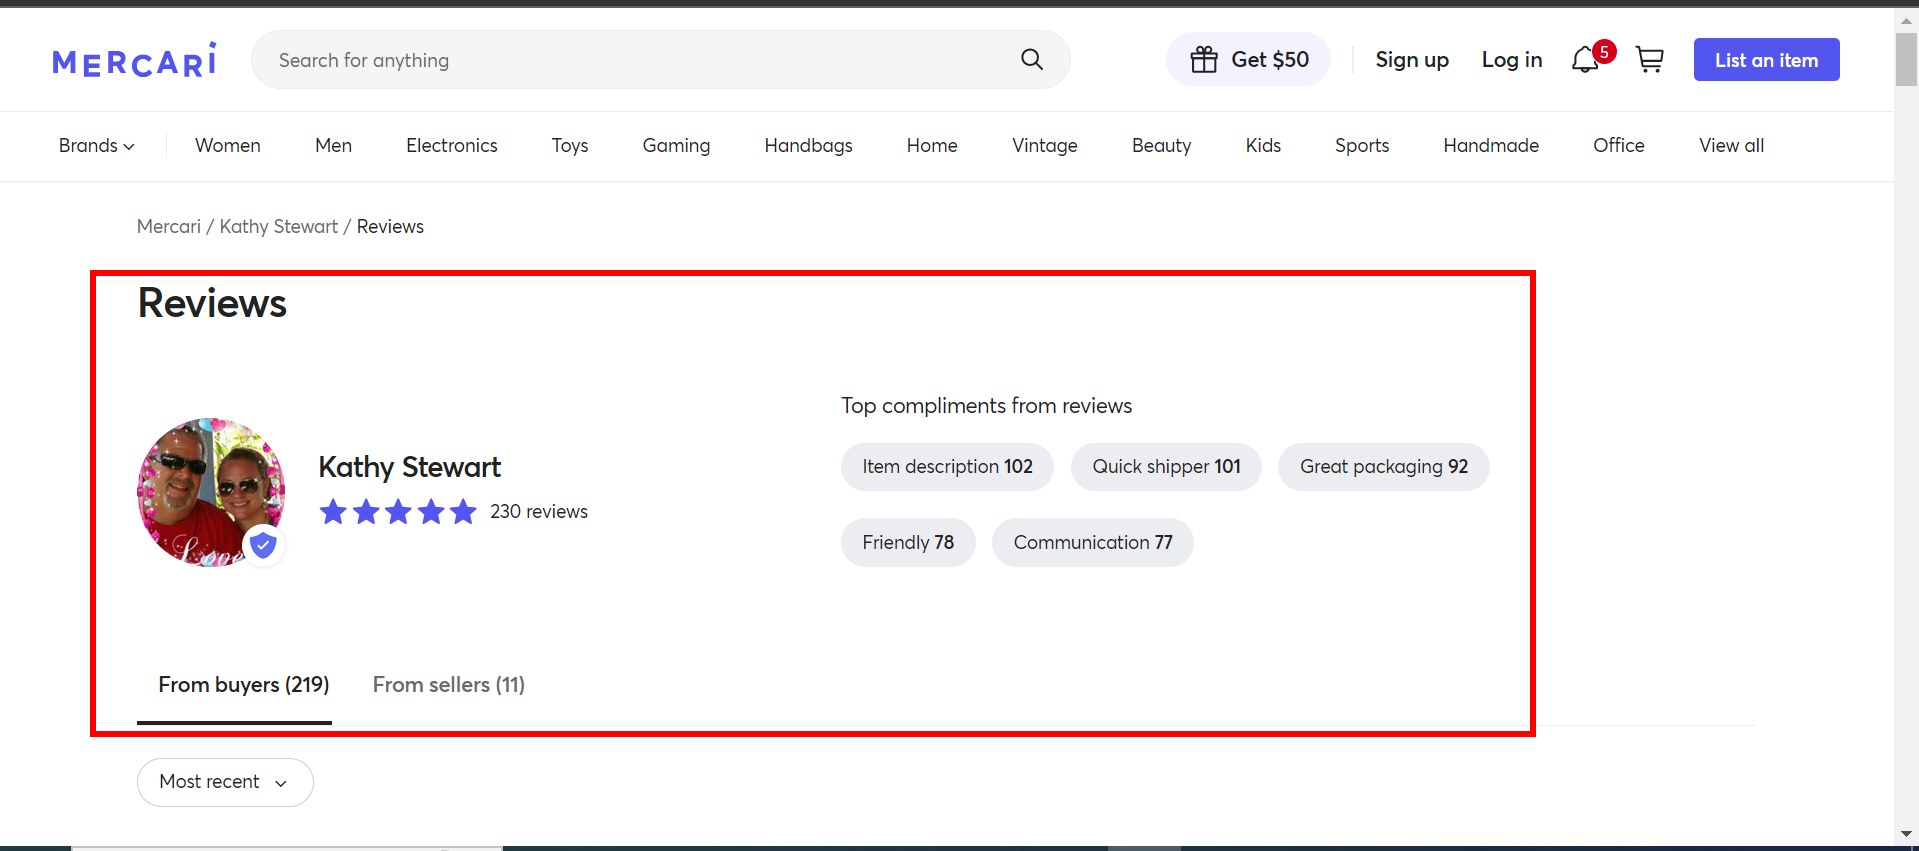Open the Sports category
The image size is (1919, 851).
(1362, 146)
